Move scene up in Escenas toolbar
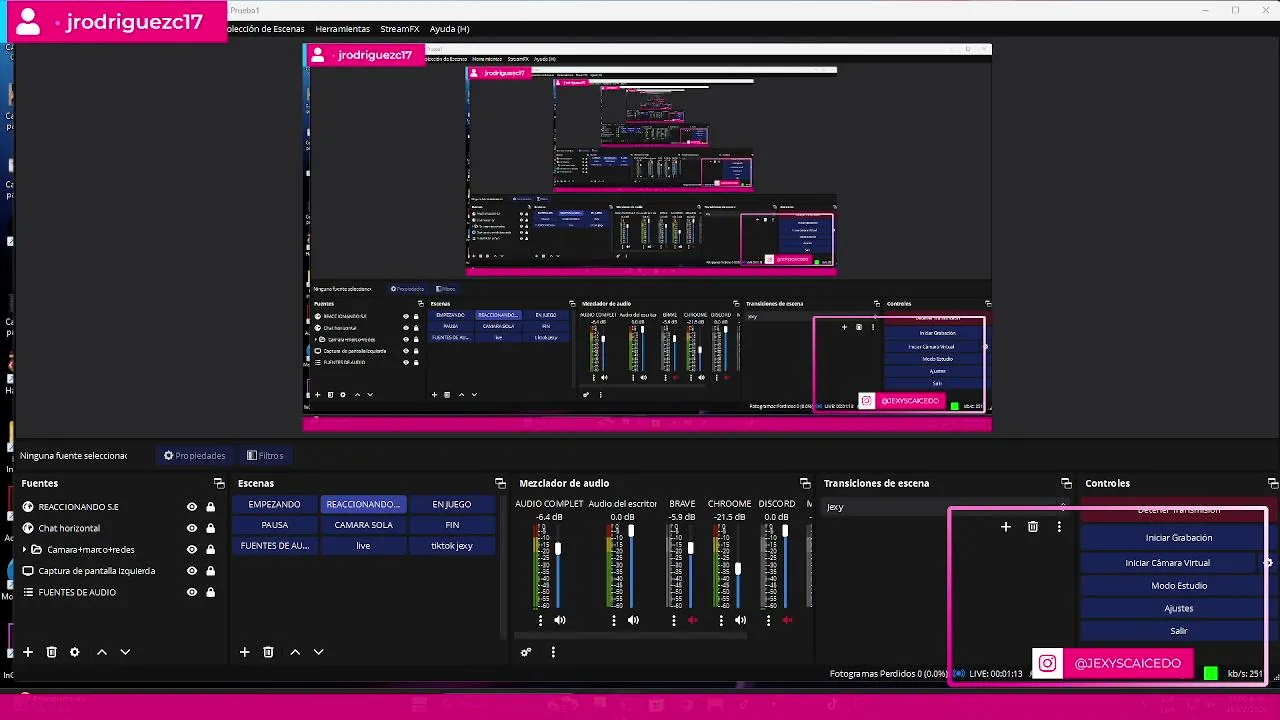 [295, 652]
